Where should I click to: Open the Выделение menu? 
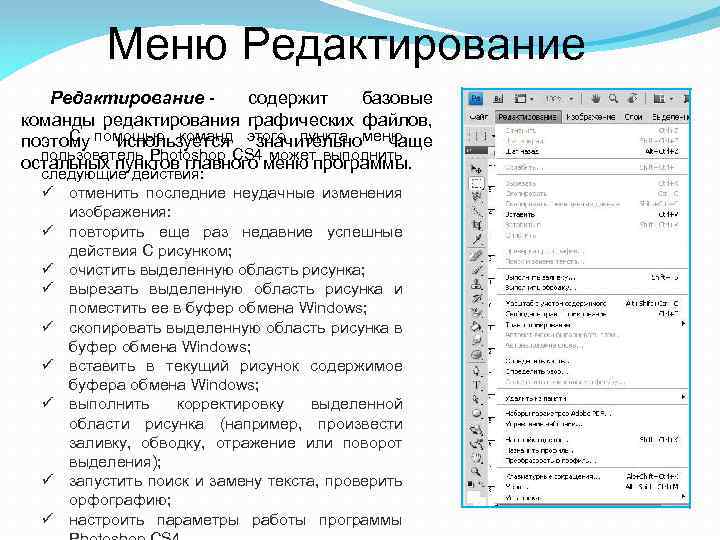[x=670, y=117]
